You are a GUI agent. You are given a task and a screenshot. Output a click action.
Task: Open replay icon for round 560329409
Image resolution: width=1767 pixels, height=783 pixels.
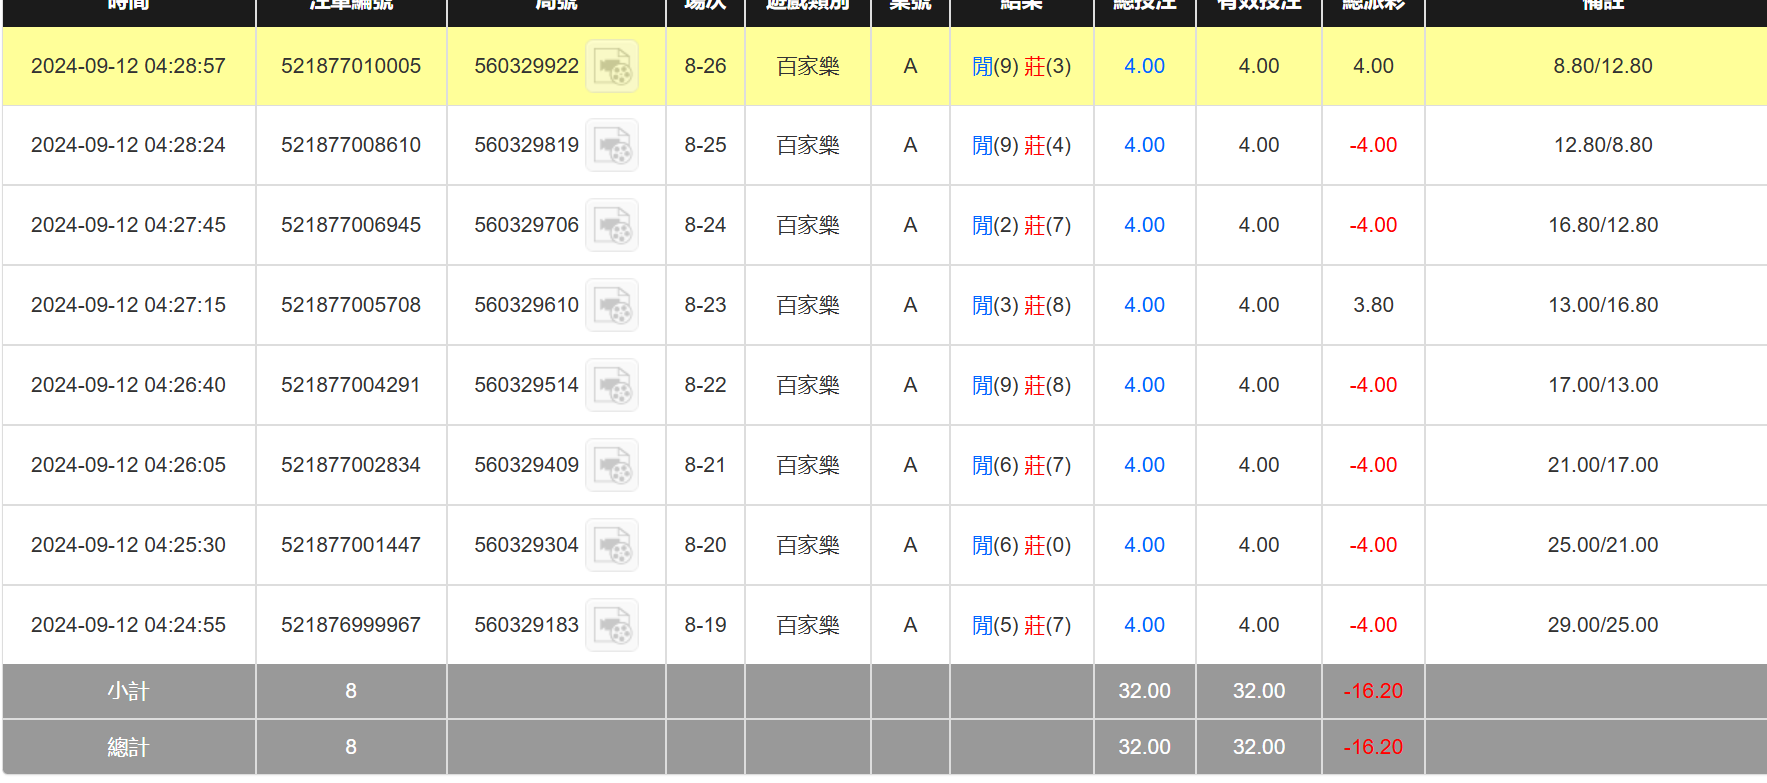click(611, 466)
